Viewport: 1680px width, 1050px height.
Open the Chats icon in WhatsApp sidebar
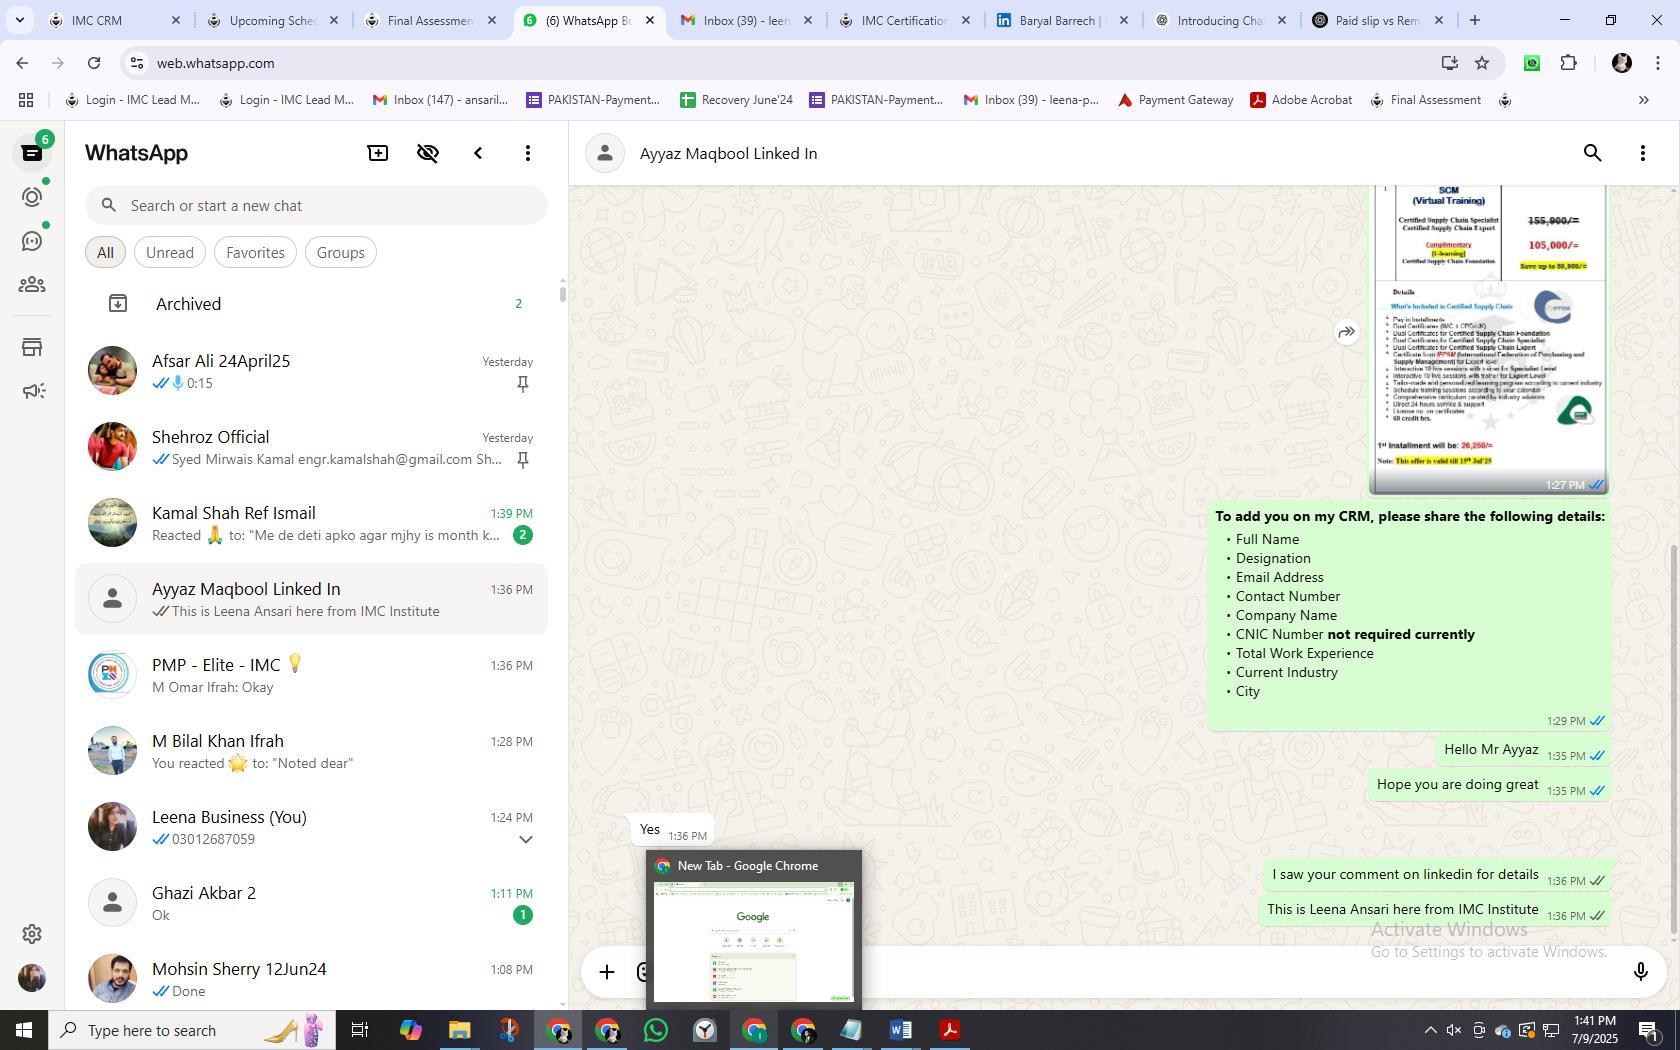coord(32,153)
